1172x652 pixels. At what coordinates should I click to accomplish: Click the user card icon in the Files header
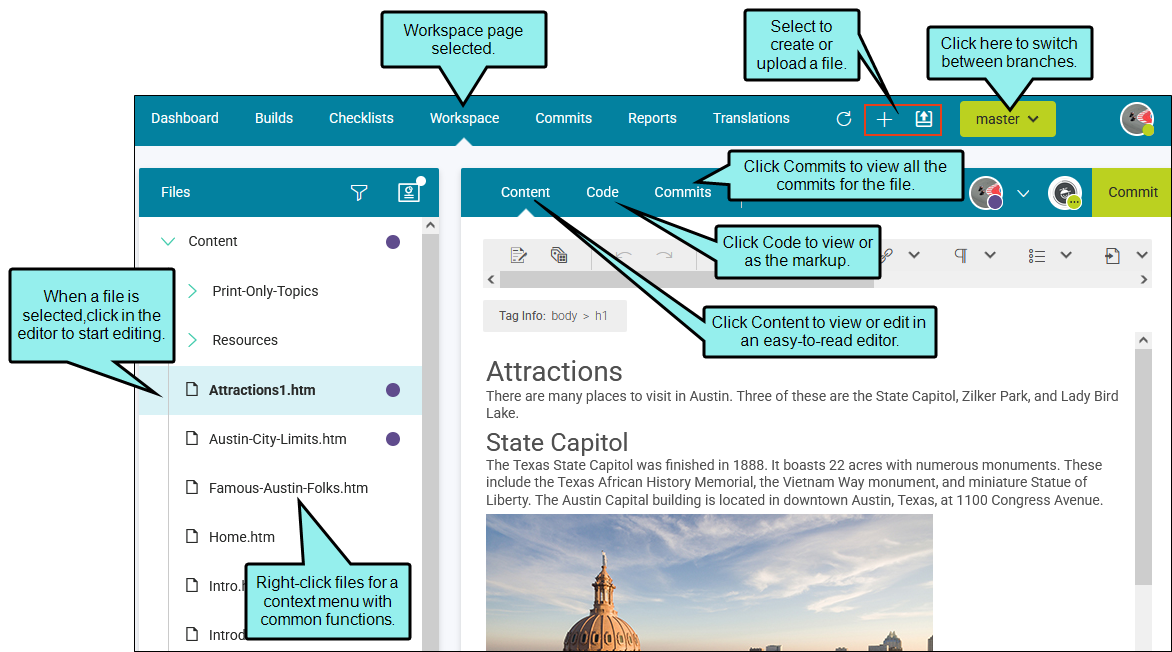tap(409, 191)
